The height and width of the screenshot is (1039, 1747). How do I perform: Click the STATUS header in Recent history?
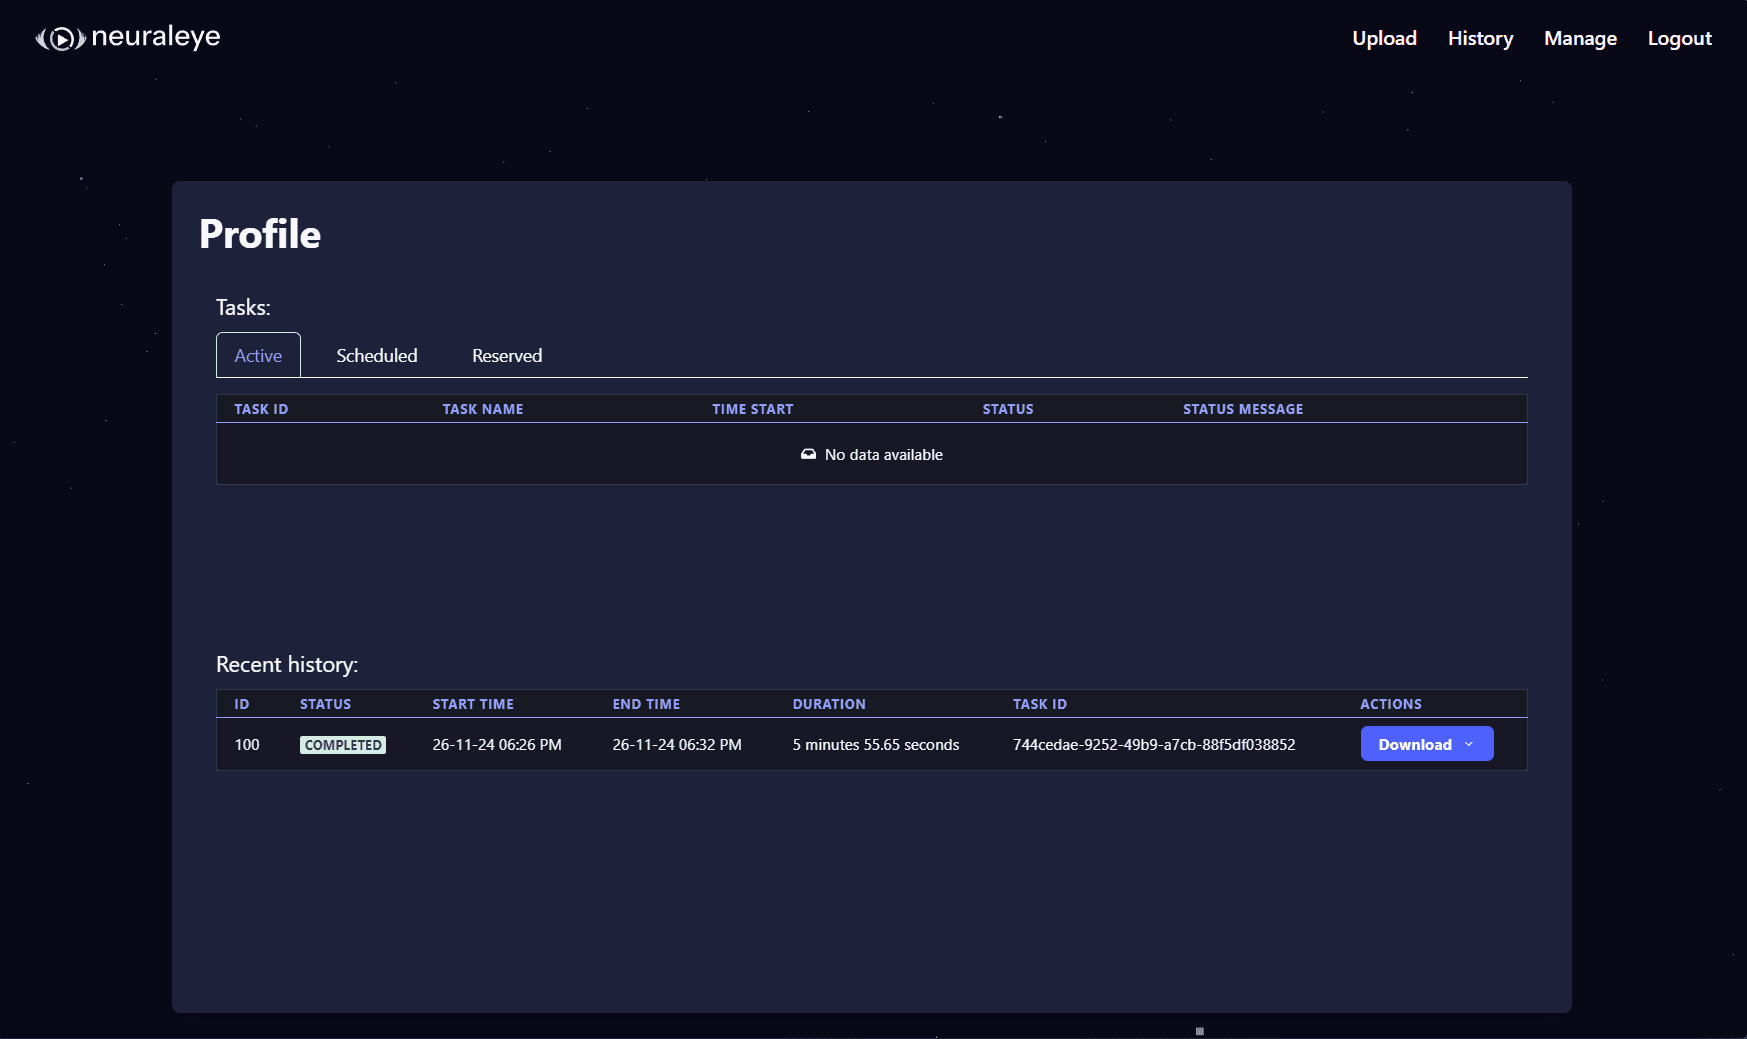pos(325,704)
